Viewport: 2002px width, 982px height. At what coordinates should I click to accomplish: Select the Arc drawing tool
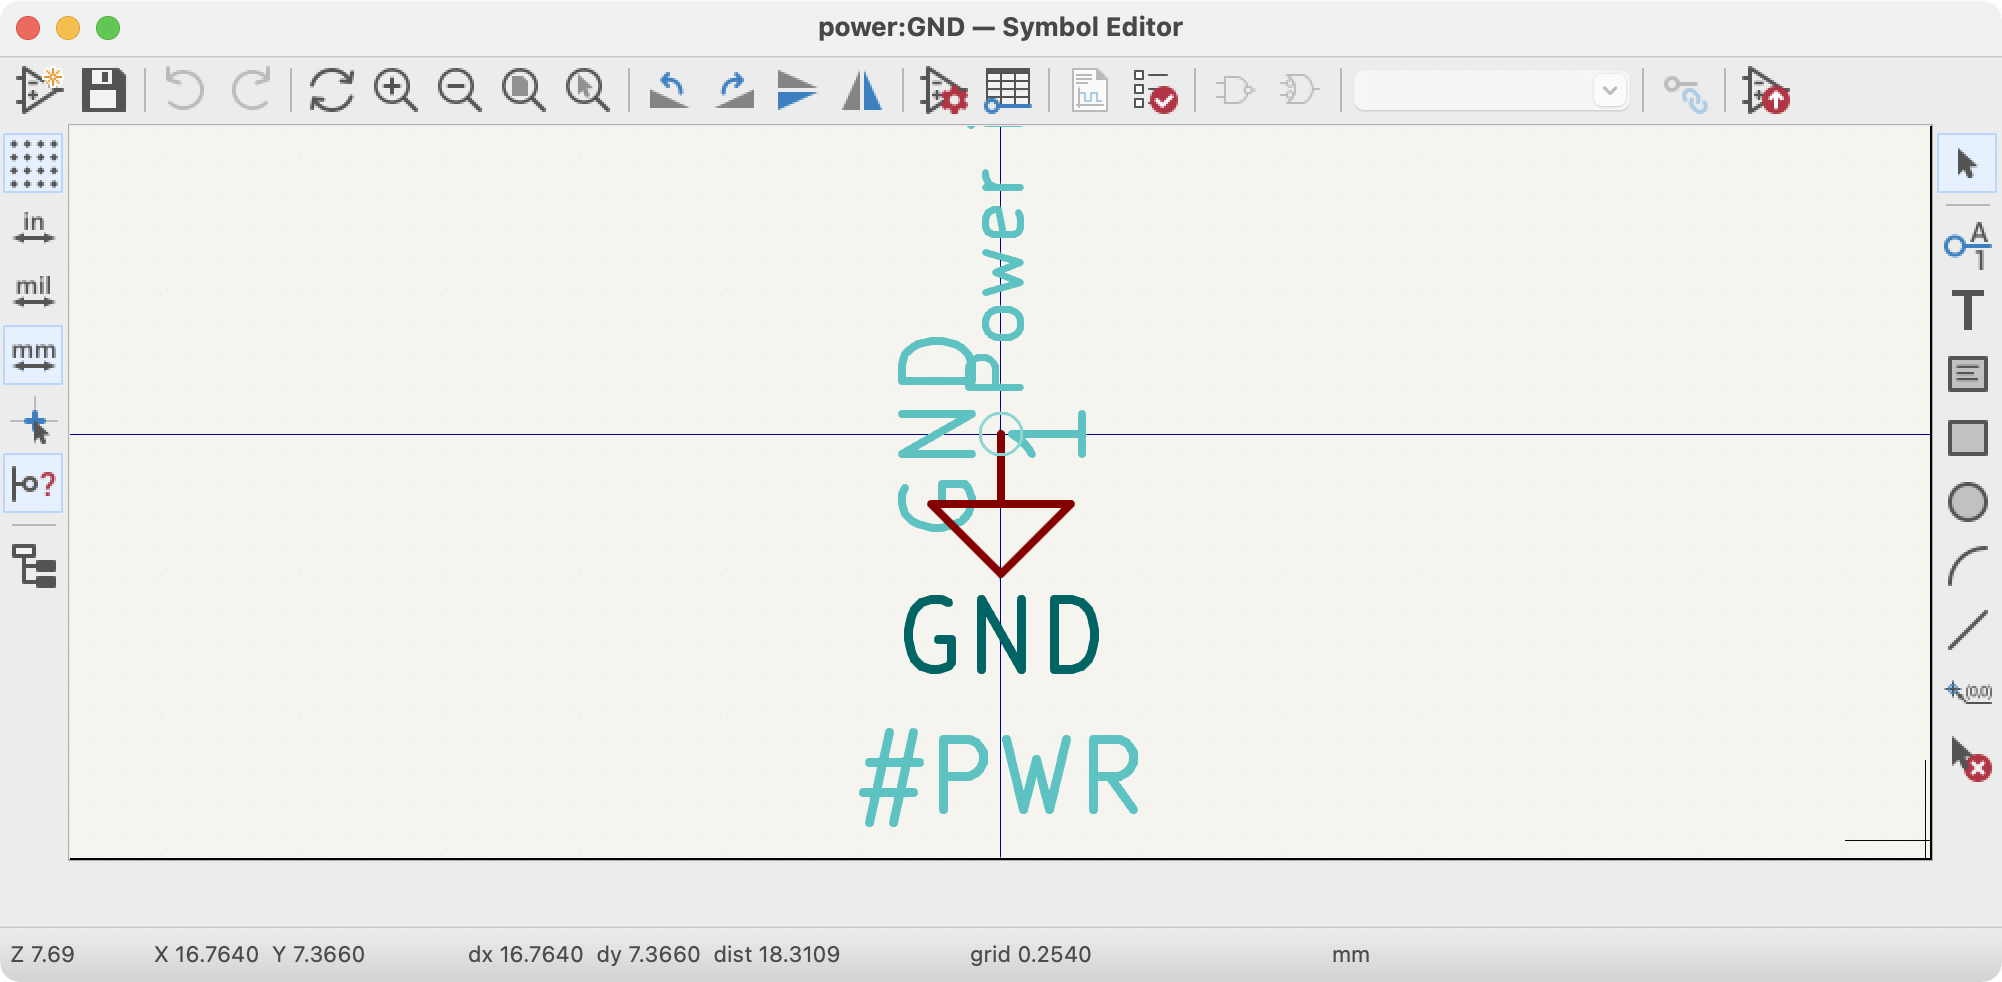1966,566
